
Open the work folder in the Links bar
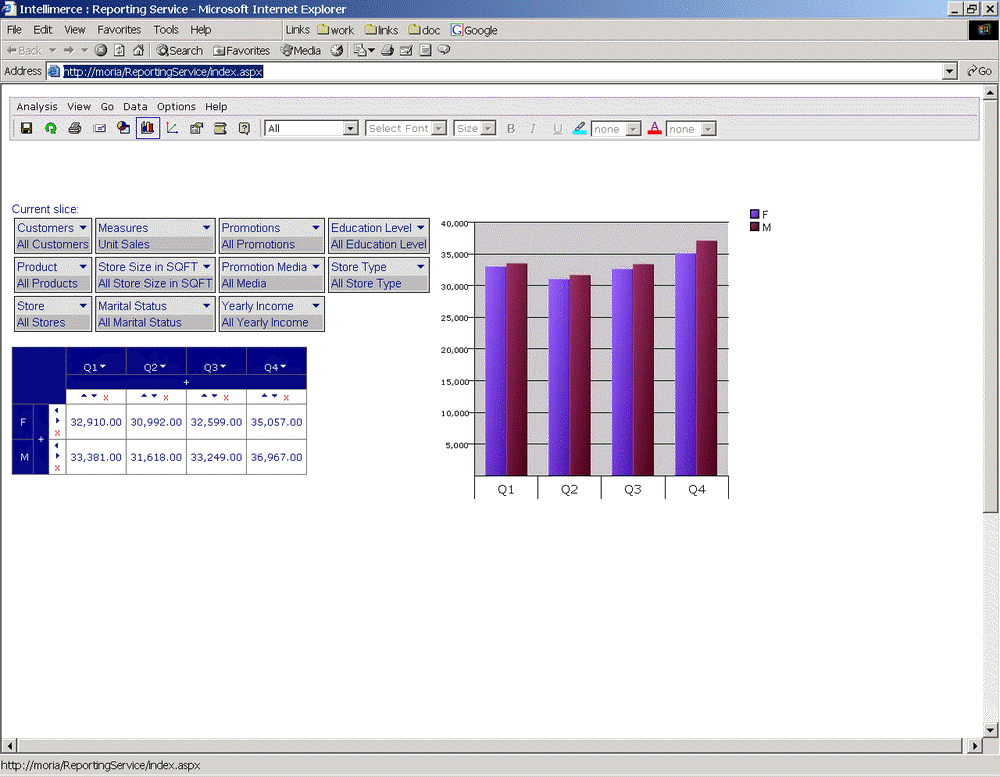[x=335, y=30]
